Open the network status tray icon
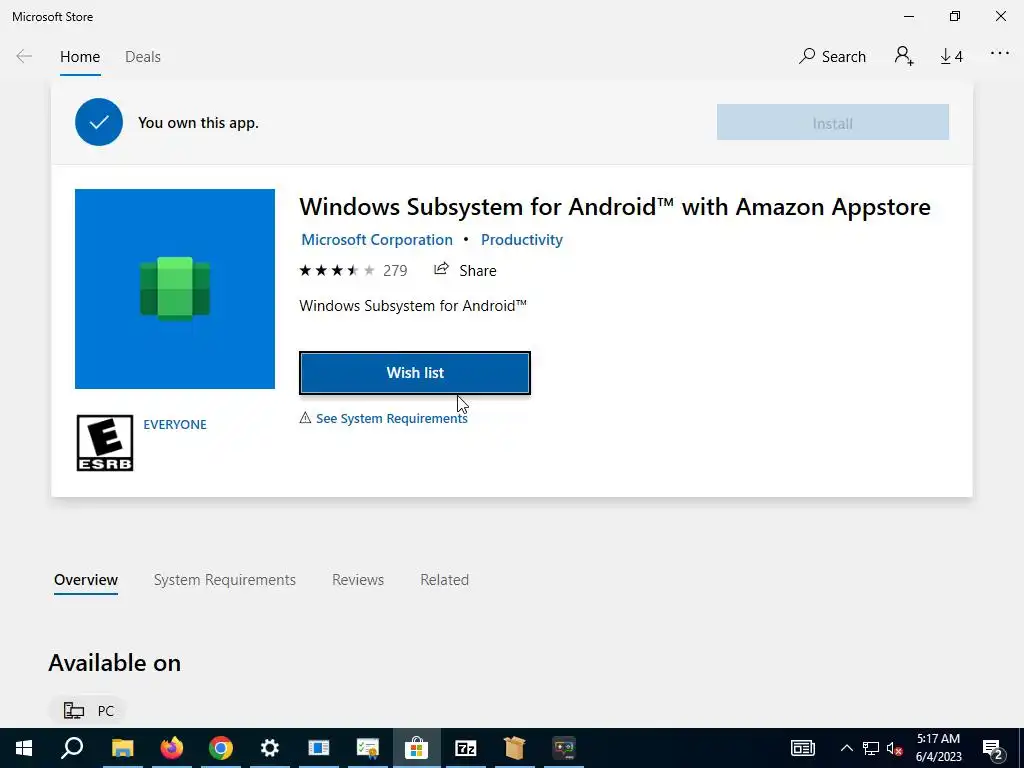 [x=871, y=748]
